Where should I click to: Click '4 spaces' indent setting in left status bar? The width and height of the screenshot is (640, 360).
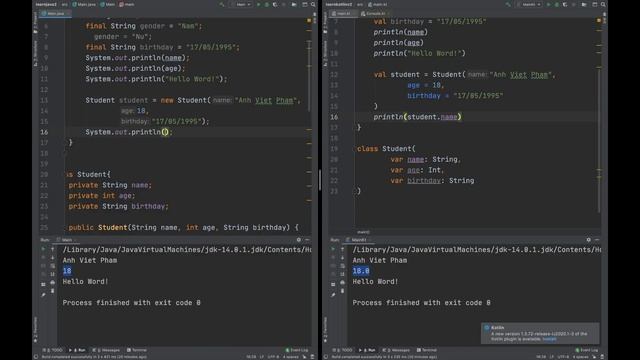point(291,357)
